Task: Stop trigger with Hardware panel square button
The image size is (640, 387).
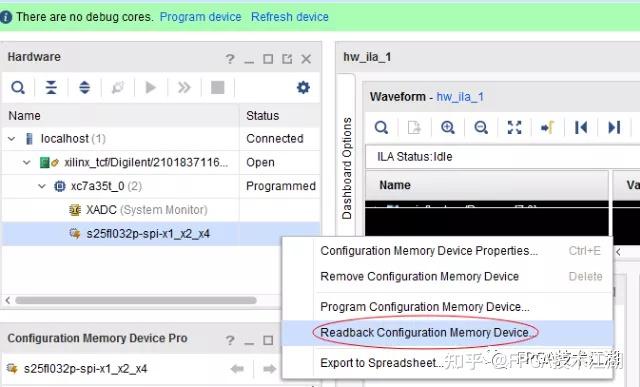Action: pyautogui.click(x=217, y=87)
